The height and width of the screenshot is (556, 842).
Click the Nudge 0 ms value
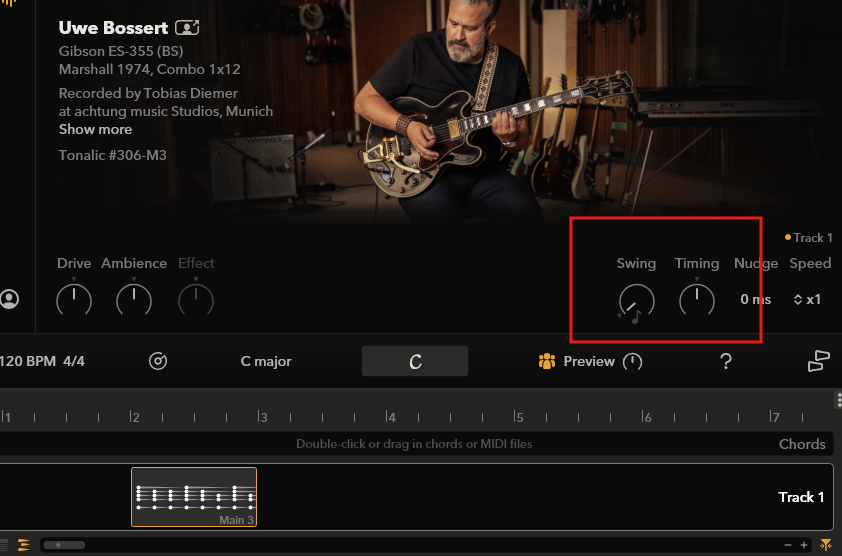point(755,299)
